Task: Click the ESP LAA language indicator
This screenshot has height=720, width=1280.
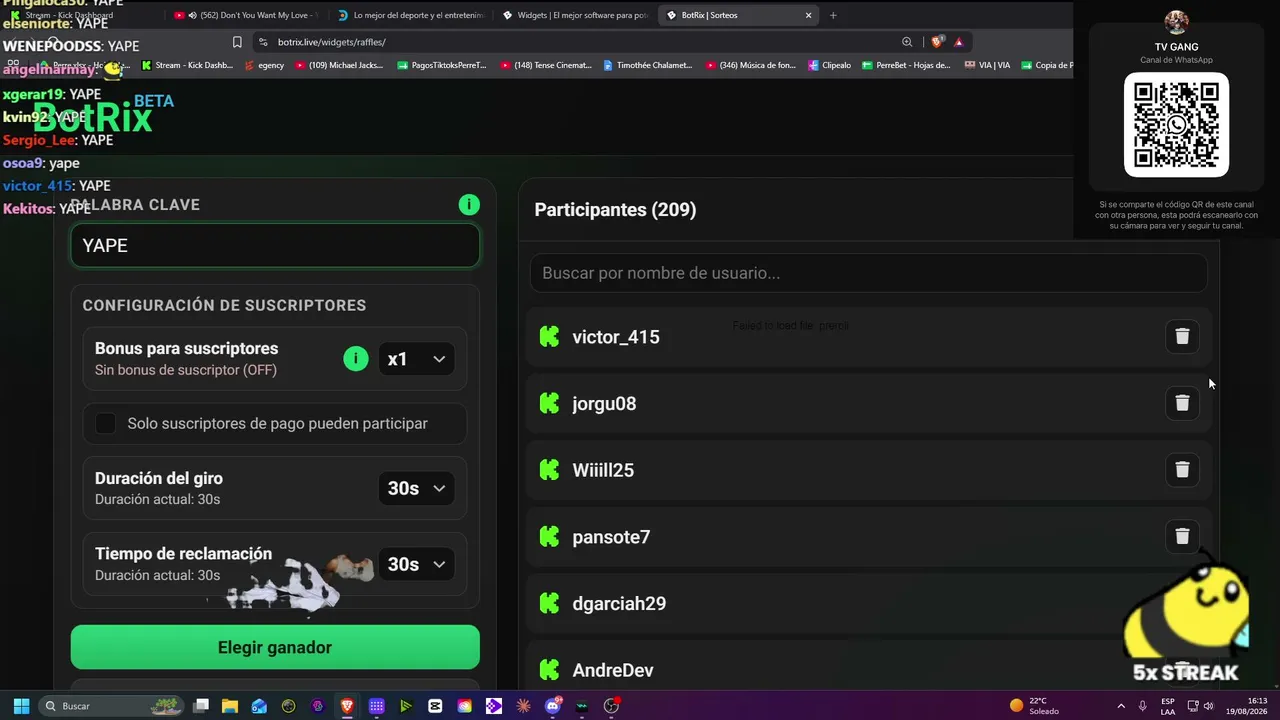Action: click(1168, 706)
